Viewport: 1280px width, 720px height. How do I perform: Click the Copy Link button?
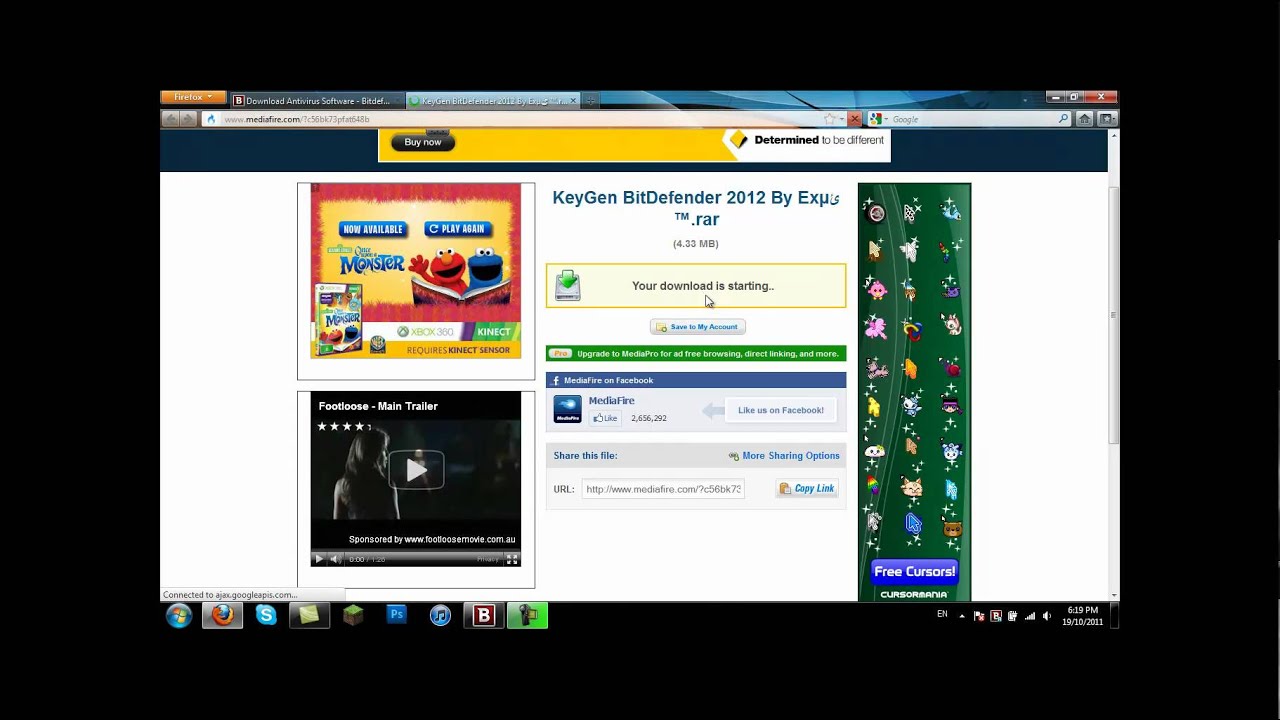pos(807,489)
